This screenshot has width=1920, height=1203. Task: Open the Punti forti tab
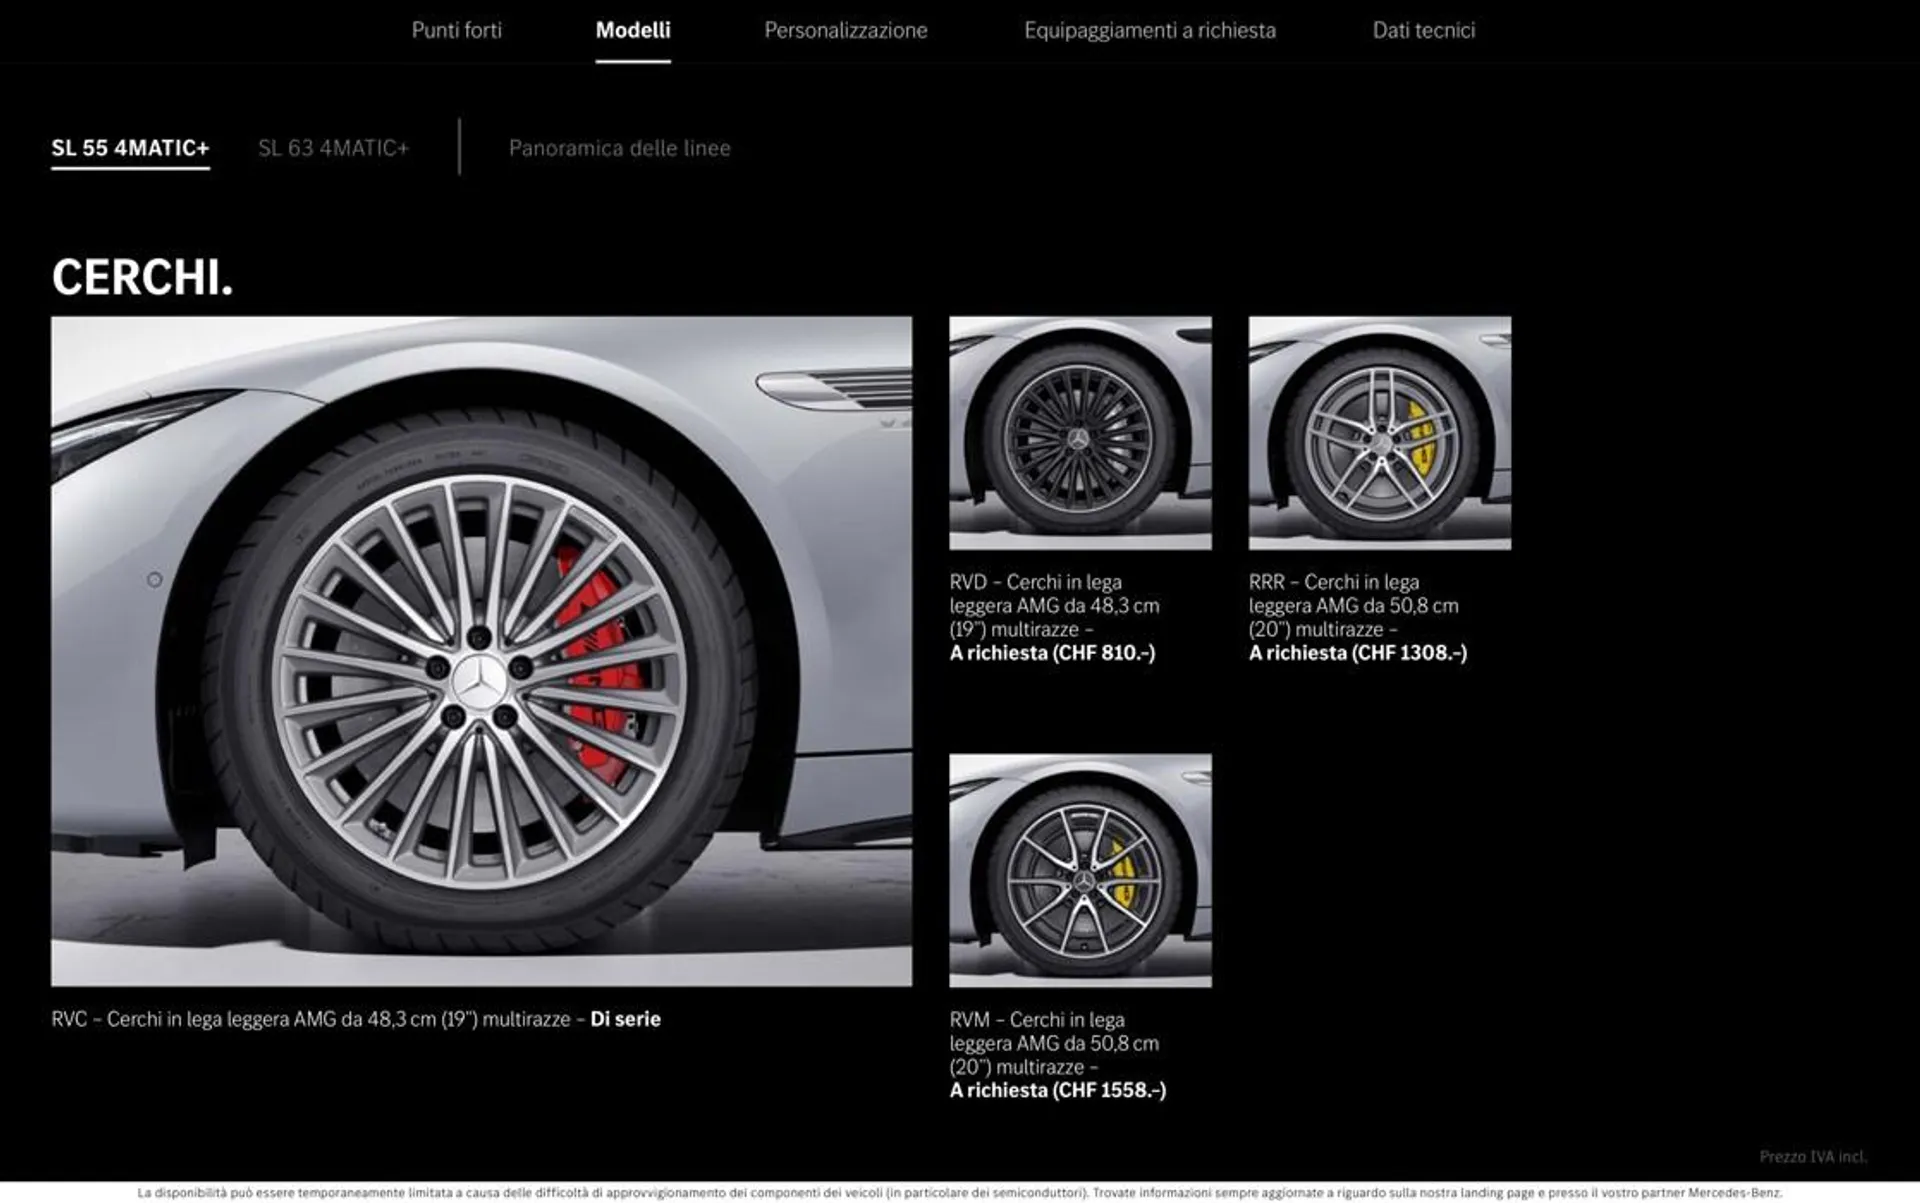click(x=456, y=30)
